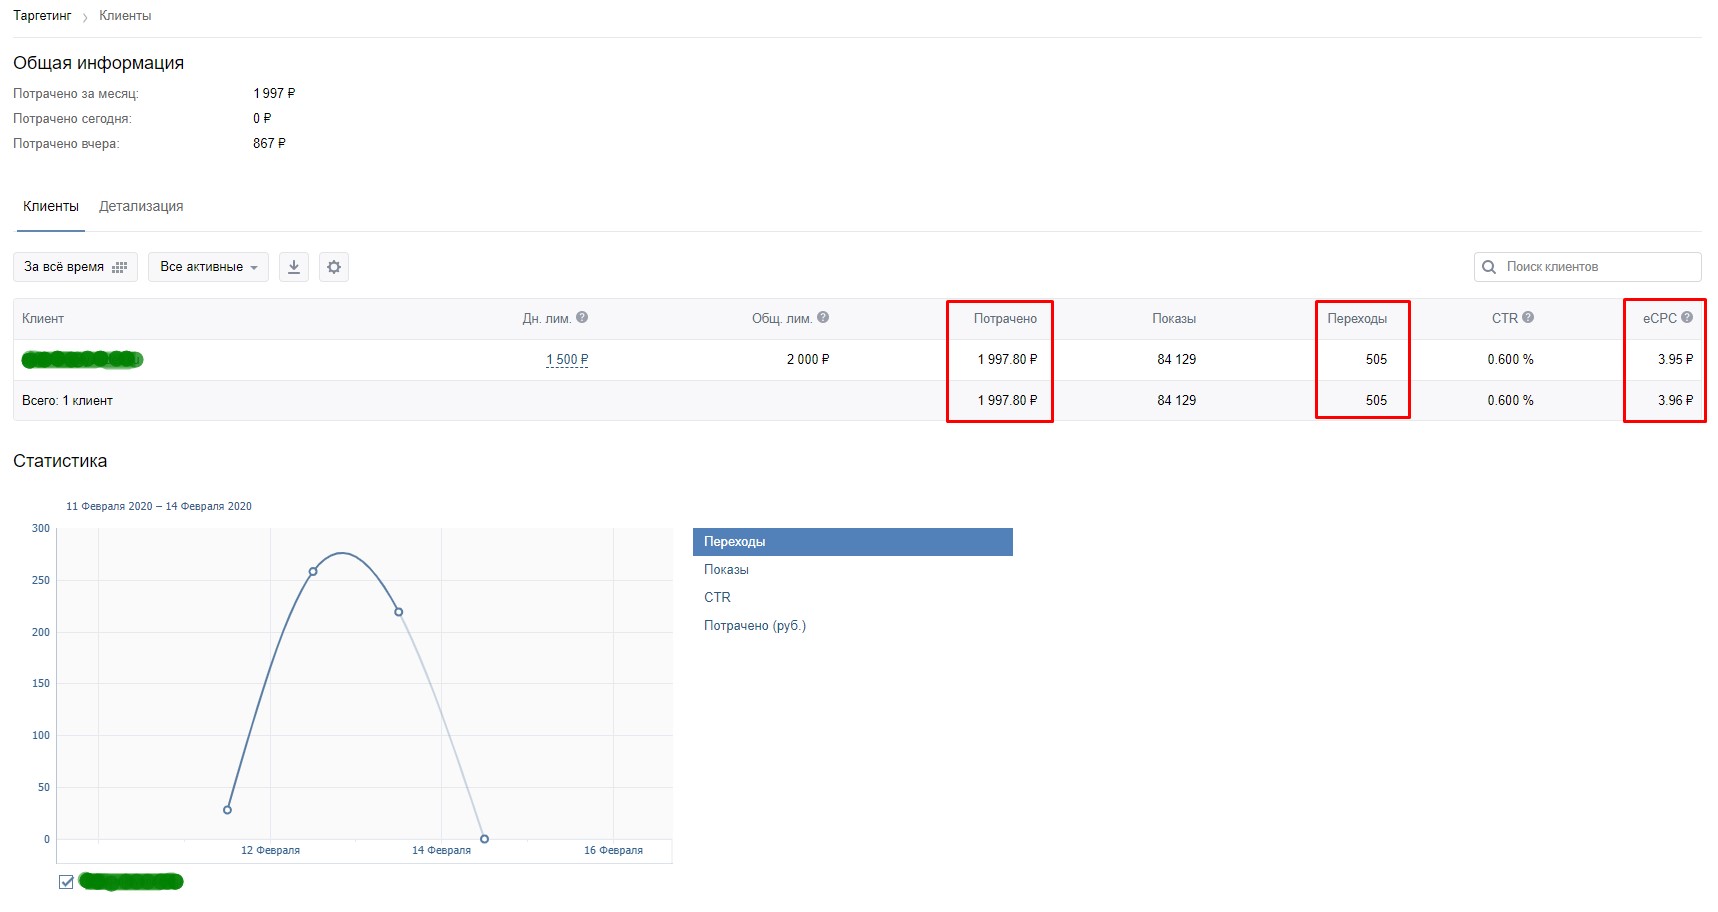
Task: Click the search magnifier icon
Action: click(1489, 267)
